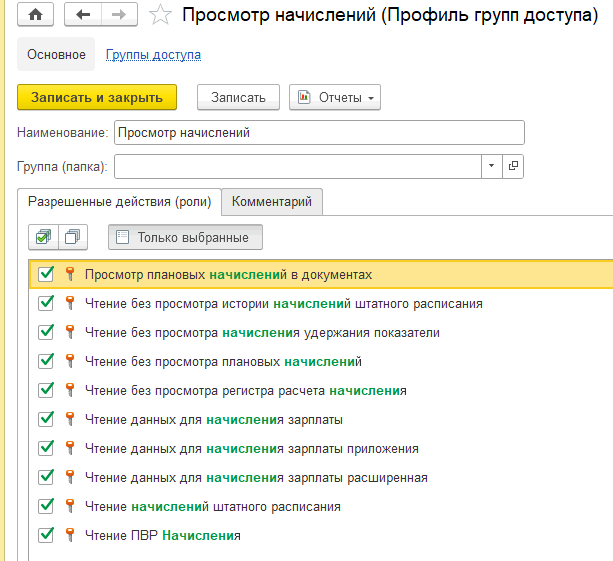Select row text Чтение ПВР Начисления
This screenshot has width=613, height=561.
point(163,535)
